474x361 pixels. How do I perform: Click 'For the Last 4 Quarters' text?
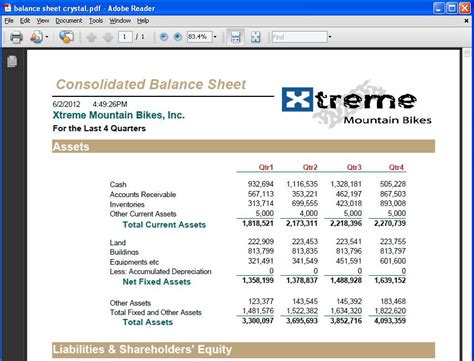click(x=99, y=128)
